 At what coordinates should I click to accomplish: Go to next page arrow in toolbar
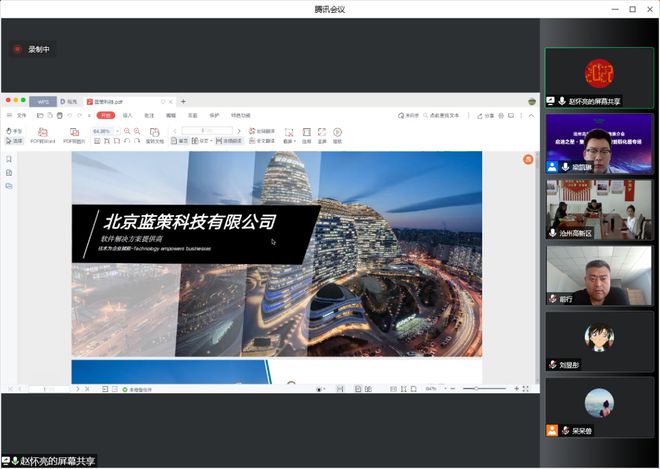pyautogui.click(x=239, y=131)
